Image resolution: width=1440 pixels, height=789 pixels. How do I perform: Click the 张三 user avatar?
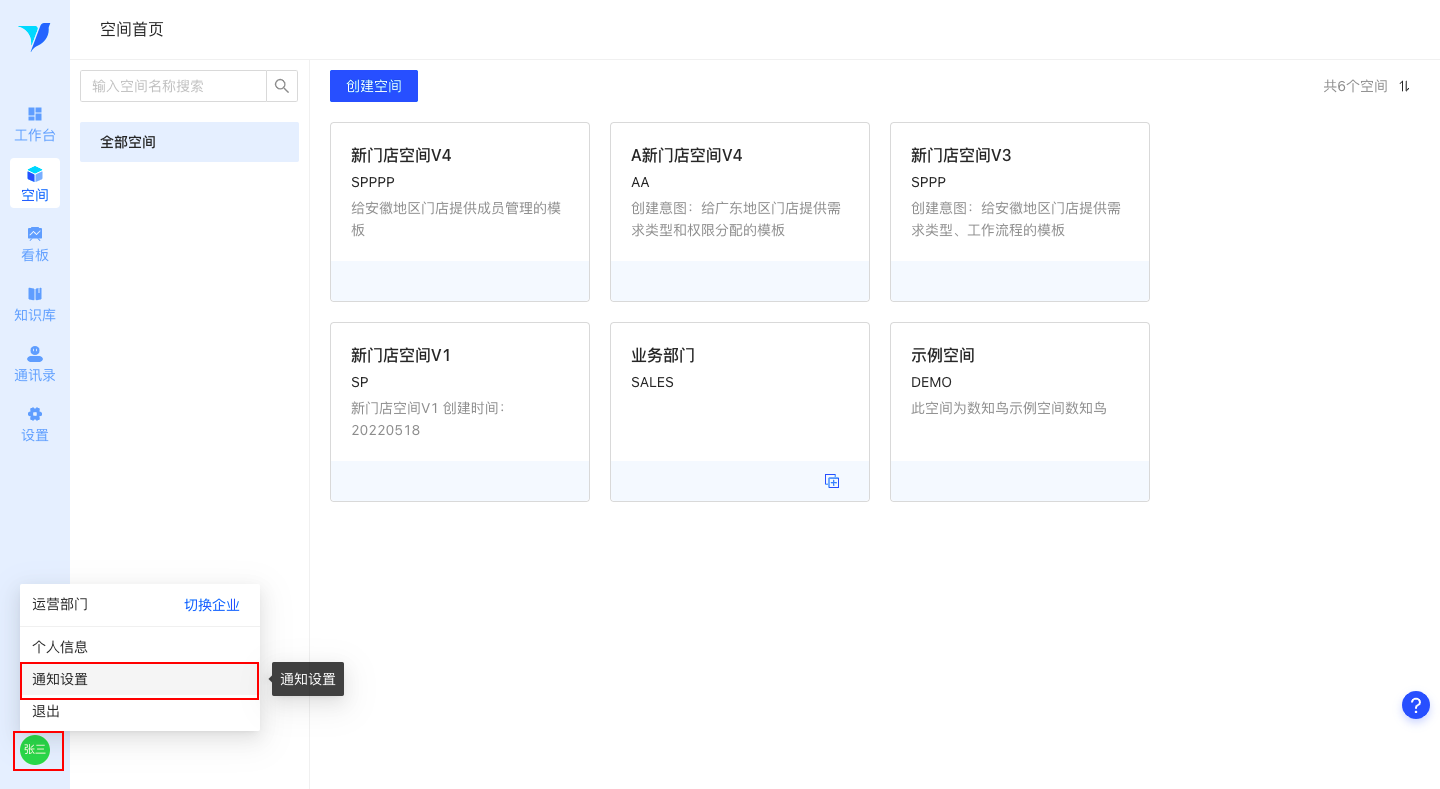click(35, 749)
